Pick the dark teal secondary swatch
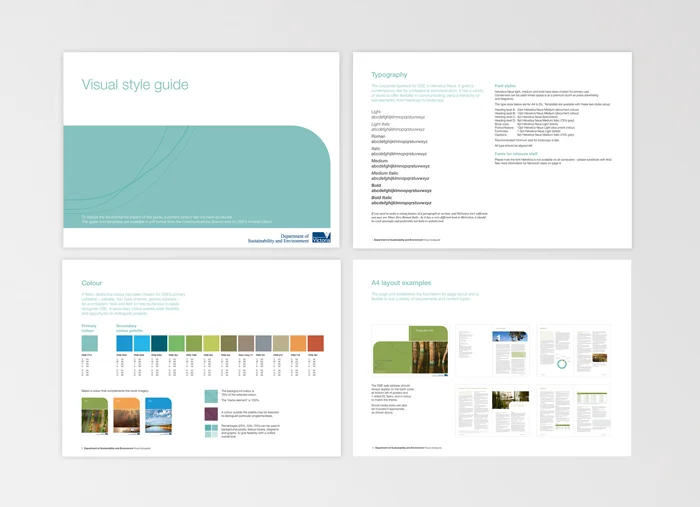The width and height of the screenshot is (700, 507). [159, 344]
